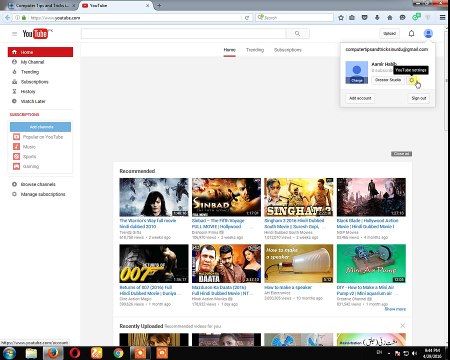Click Firefox home icon
Screen dimensions: 450x360
(x=390, y=18)
